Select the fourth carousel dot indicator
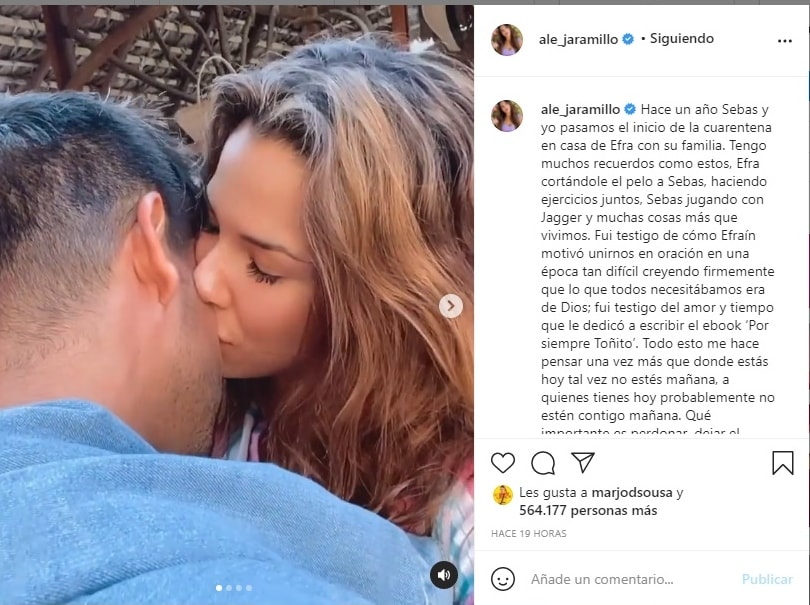This screenshot has width=810, height=605. [x=249, y=588]
